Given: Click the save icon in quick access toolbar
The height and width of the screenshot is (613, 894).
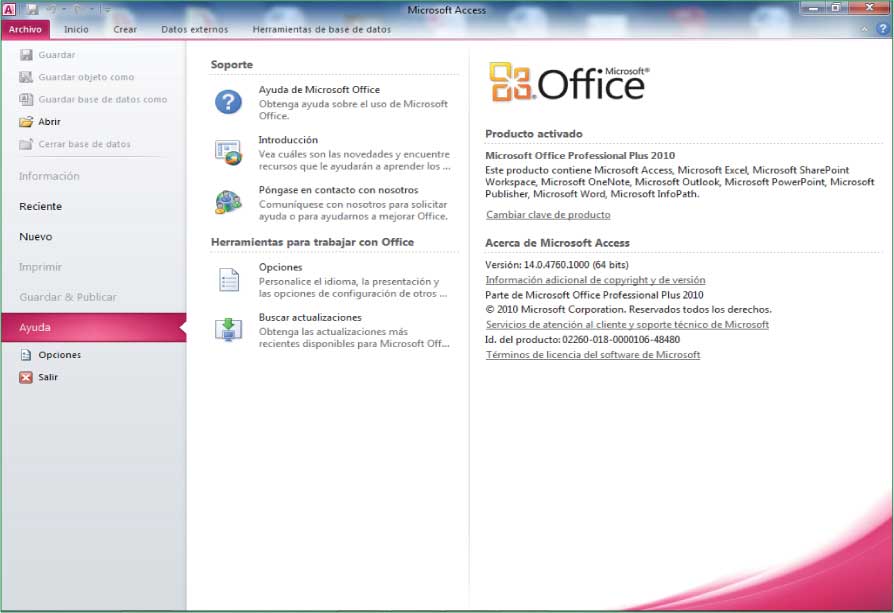Looking at the screenshot, I should coord(32,10).
